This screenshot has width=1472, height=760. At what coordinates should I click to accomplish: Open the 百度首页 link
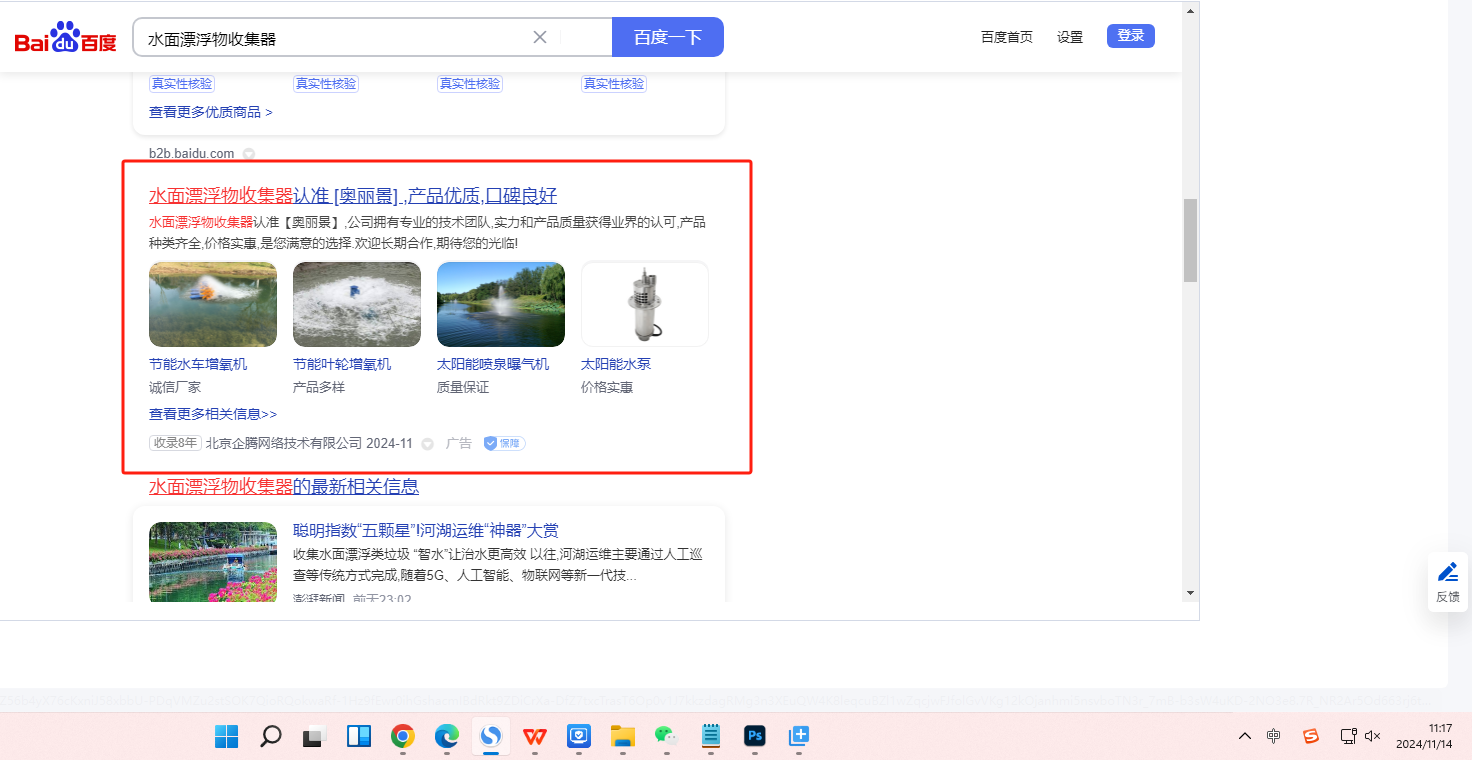coord(1007,37)
